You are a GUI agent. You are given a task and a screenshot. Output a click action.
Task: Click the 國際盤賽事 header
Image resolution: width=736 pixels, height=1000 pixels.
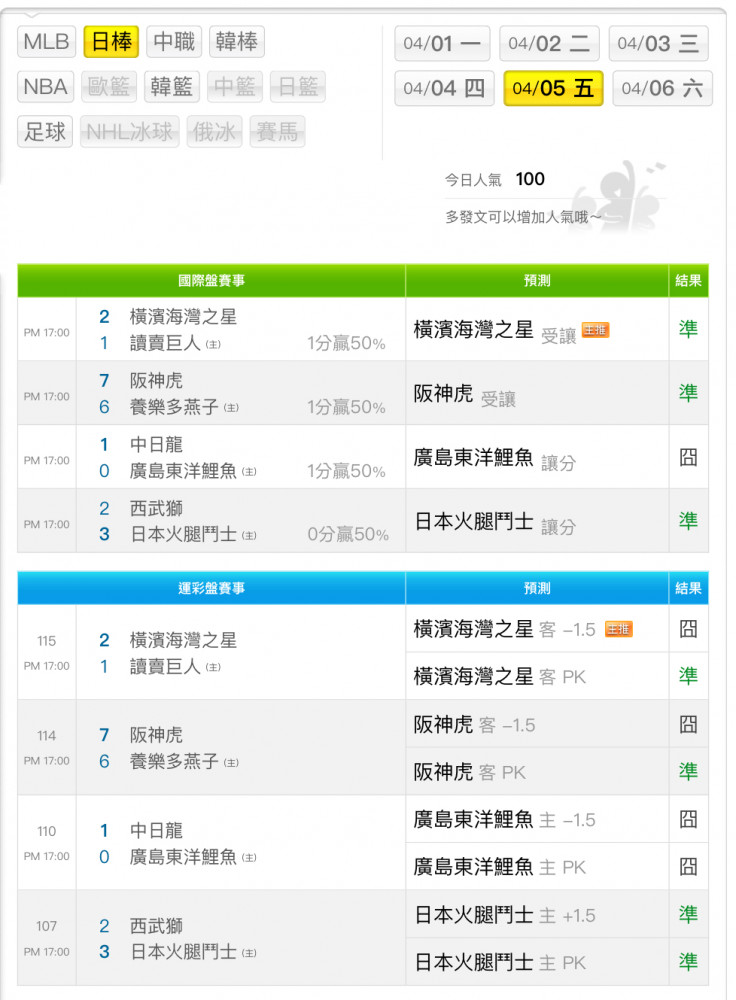[x=211, y=281]
